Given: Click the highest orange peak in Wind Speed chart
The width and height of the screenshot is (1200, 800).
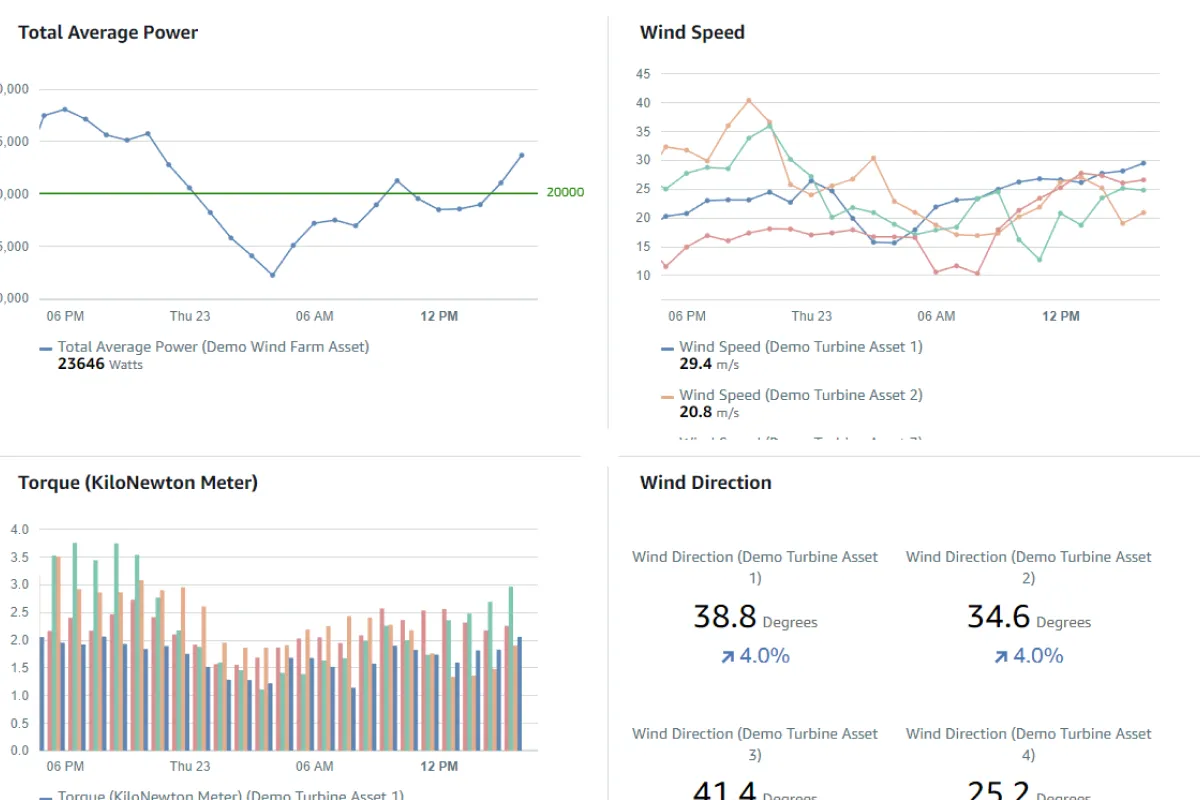Looking at the screenshot, I should pos(749,100).
